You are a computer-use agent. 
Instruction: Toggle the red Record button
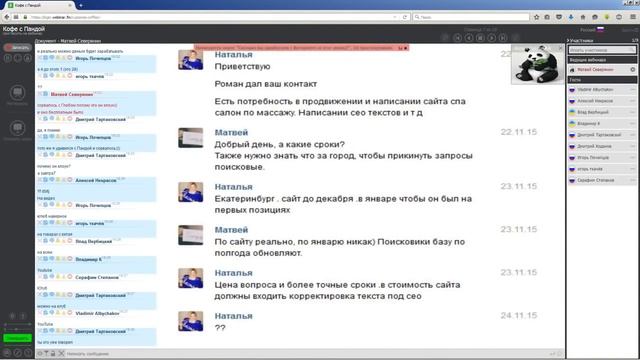coord(17,47)
